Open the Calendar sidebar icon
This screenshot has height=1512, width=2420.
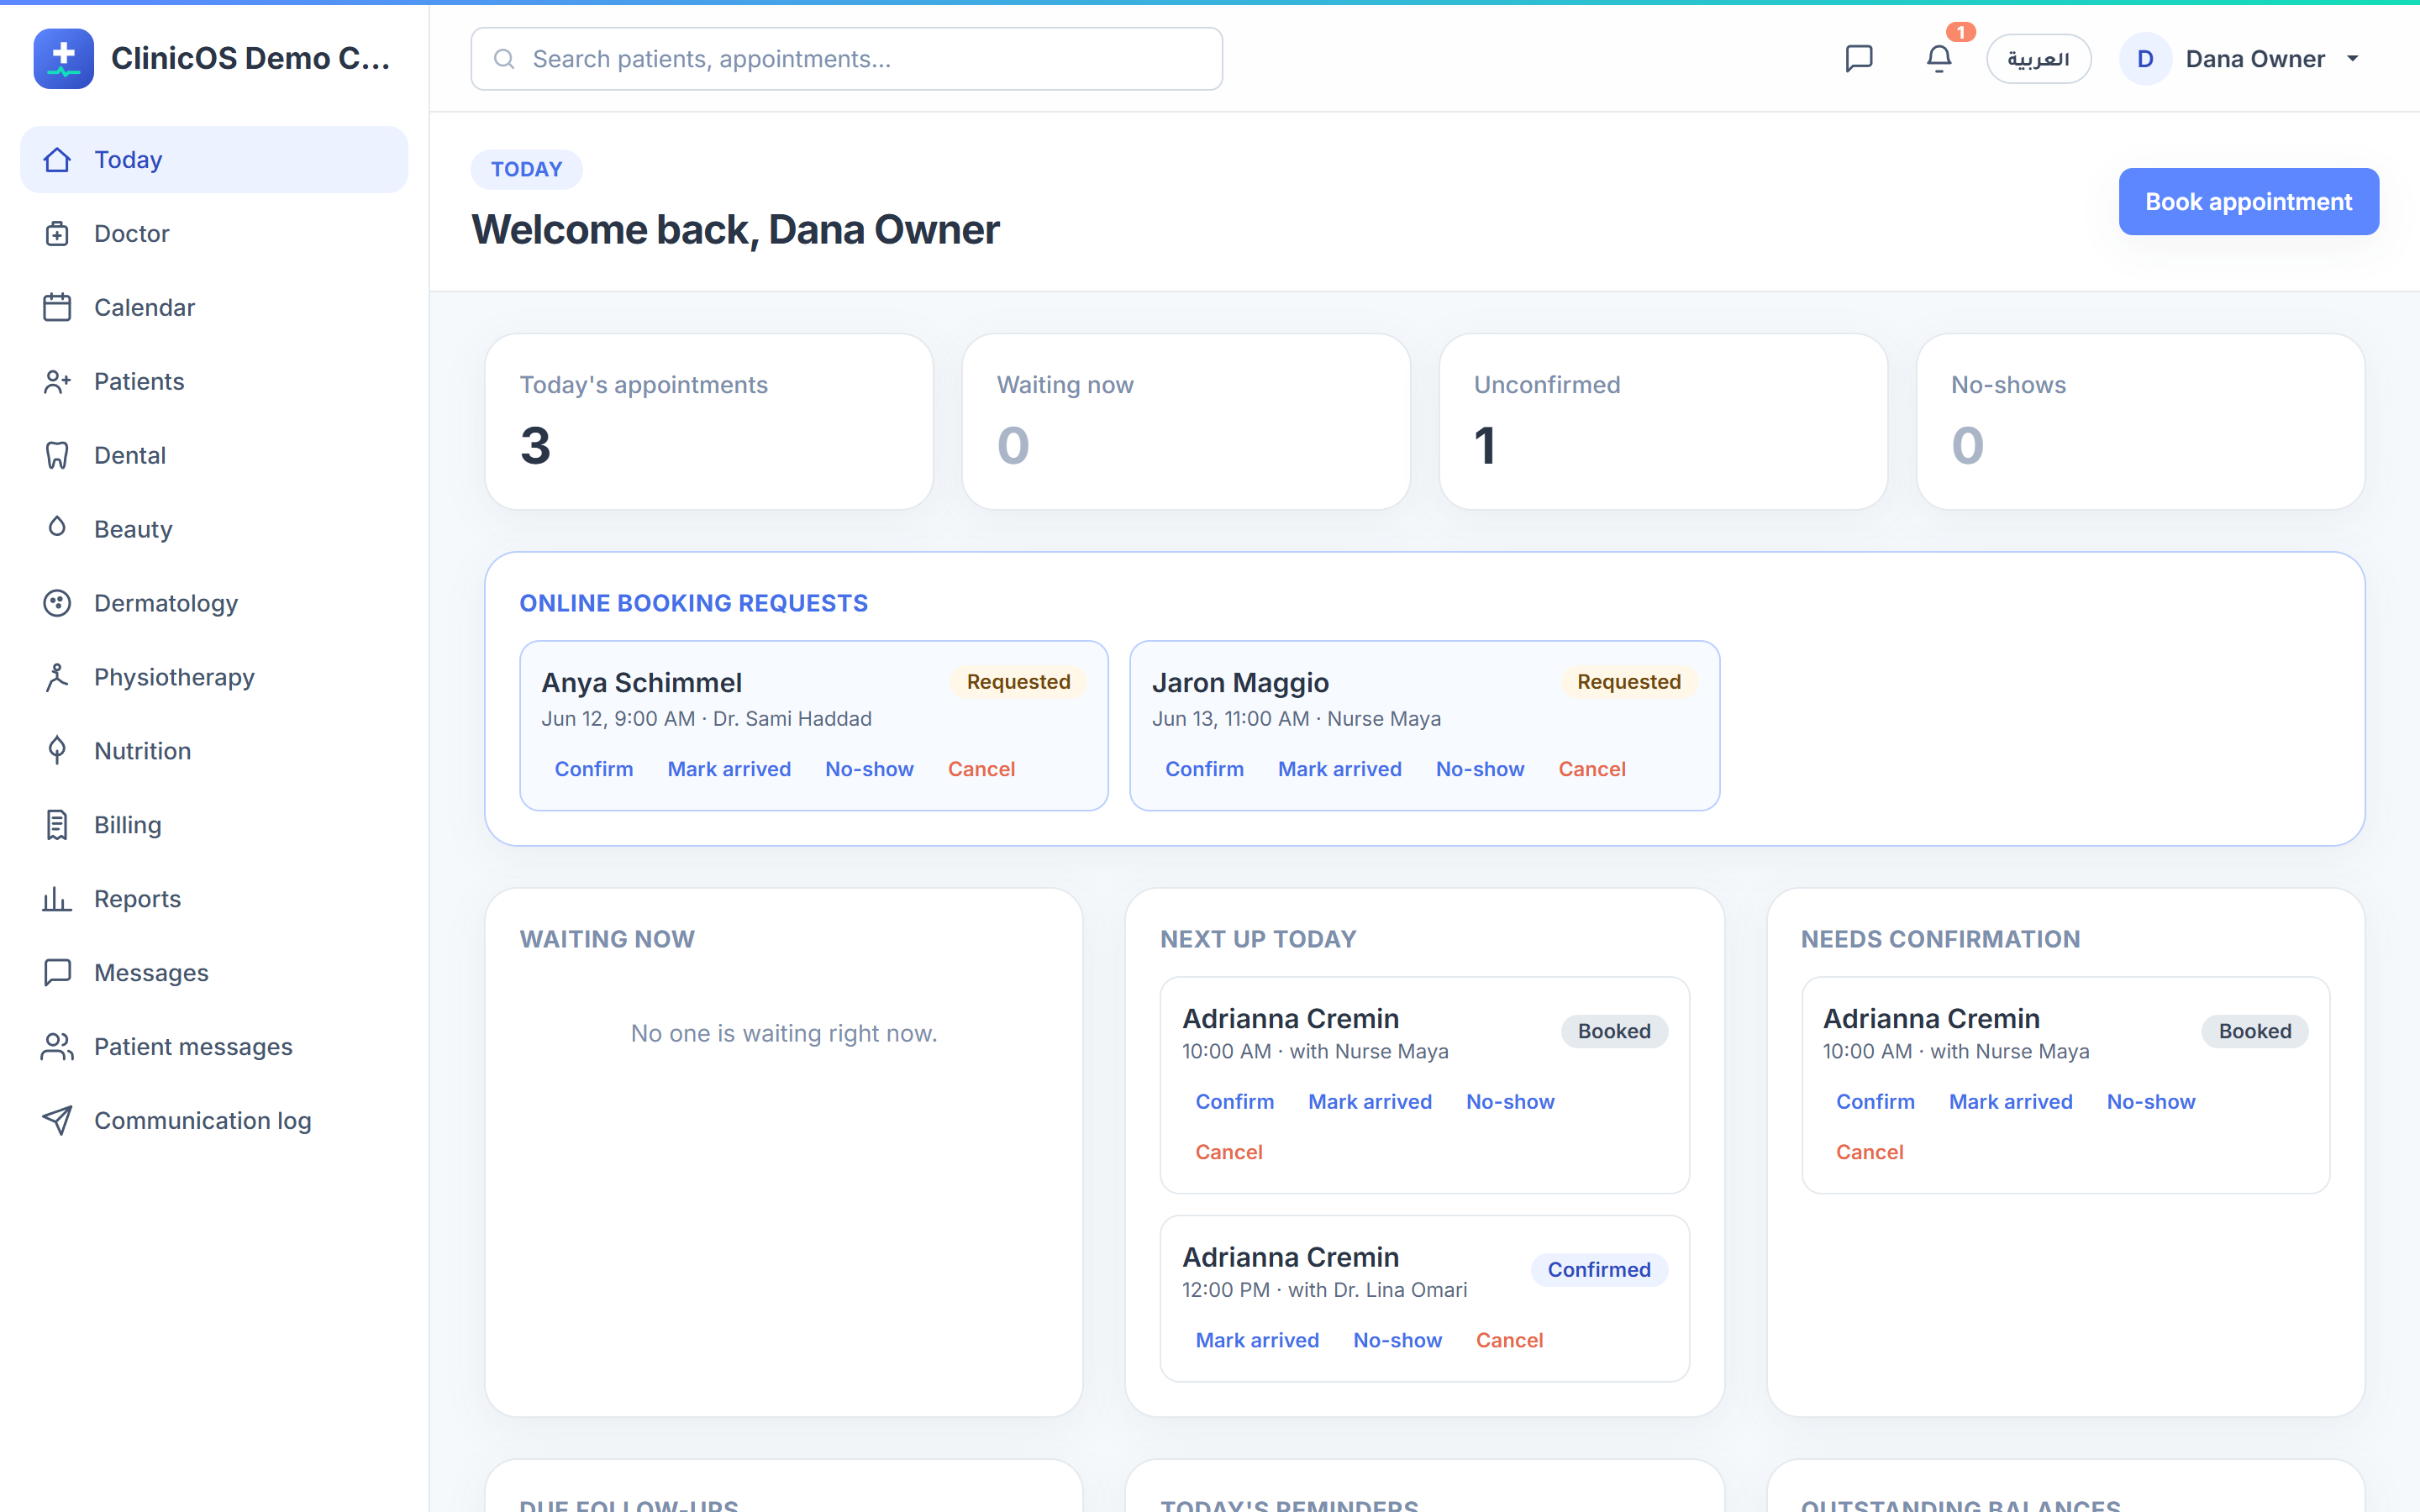(x=57, y=308)
